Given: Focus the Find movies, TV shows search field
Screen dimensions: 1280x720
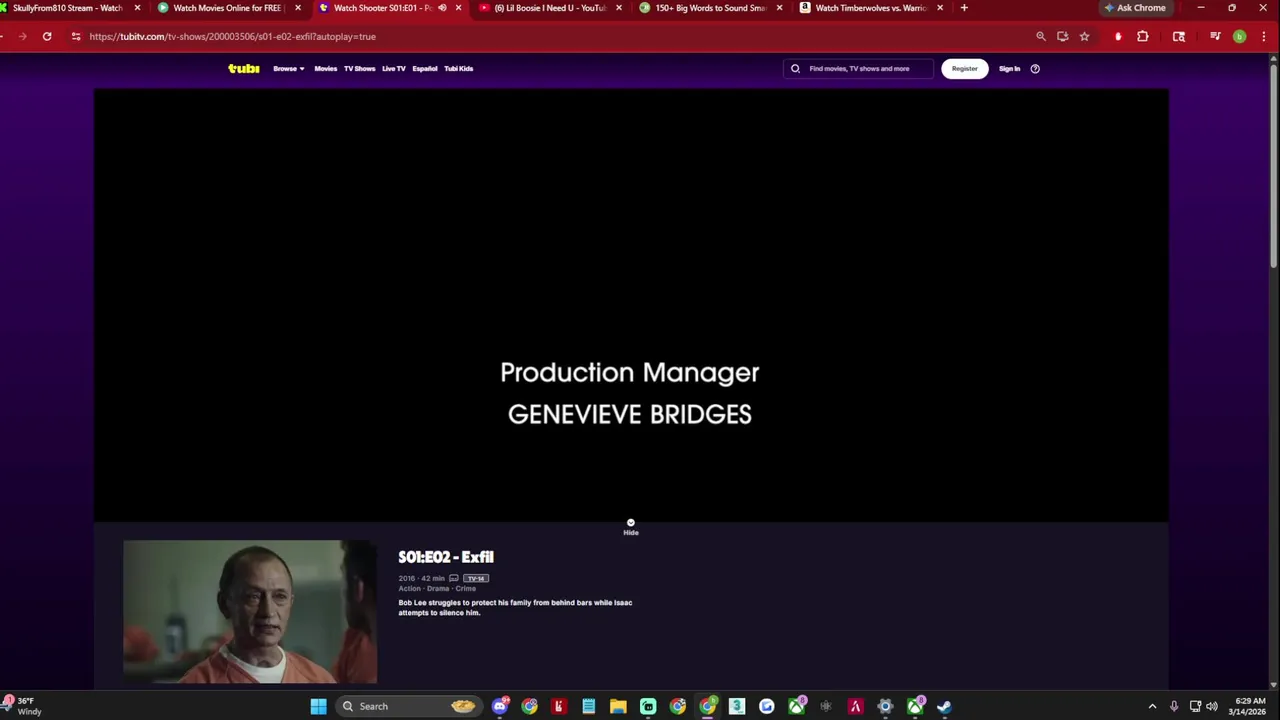Looking at the screenshot, I should click(x=859, y=68).
